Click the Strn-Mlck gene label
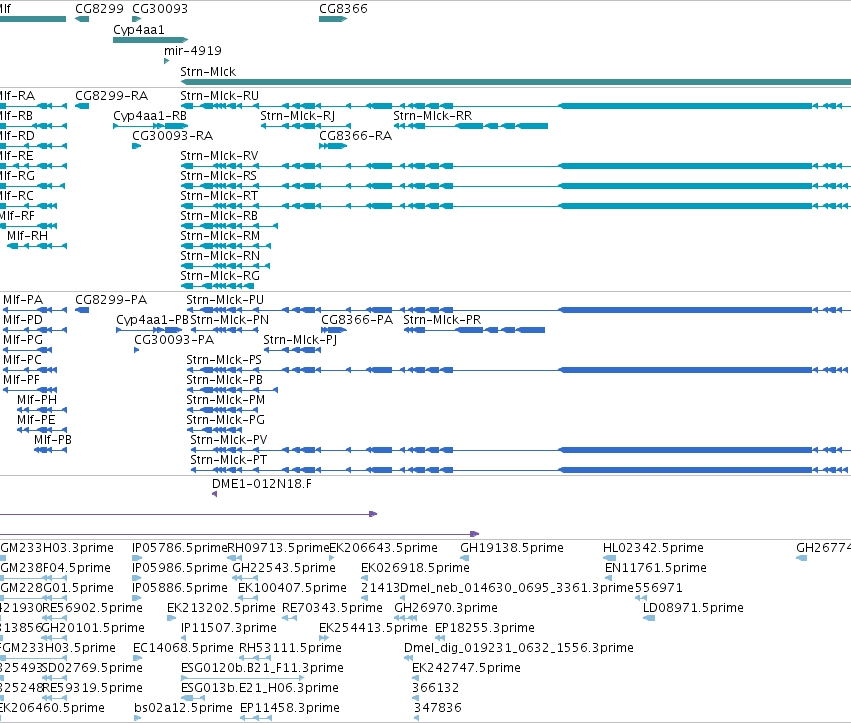Image resolution: width=851 pixels, height=723 pixels. (x=208, y=72)
